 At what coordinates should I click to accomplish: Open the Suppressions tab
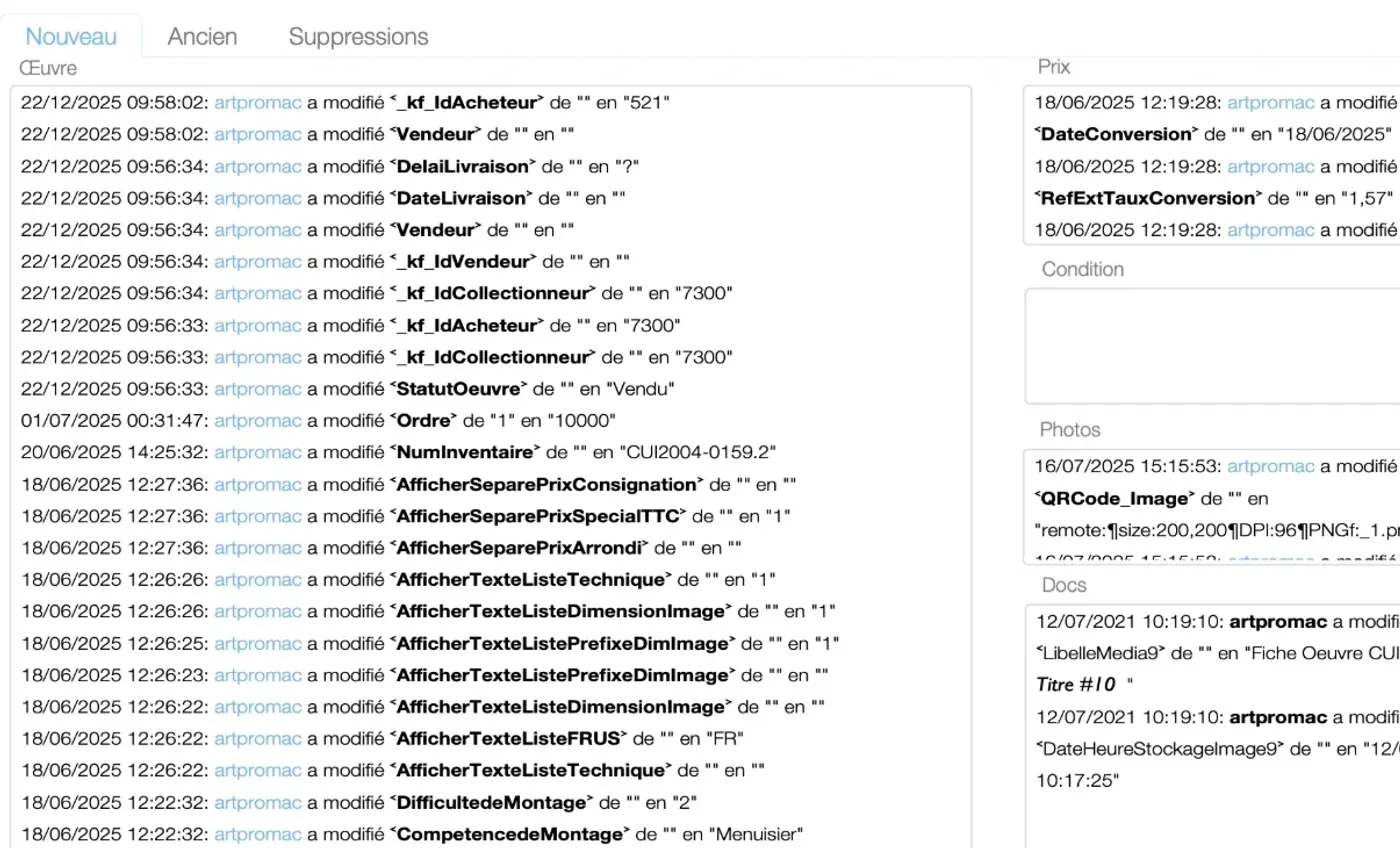pyautogui.click(x=358, y=37)
